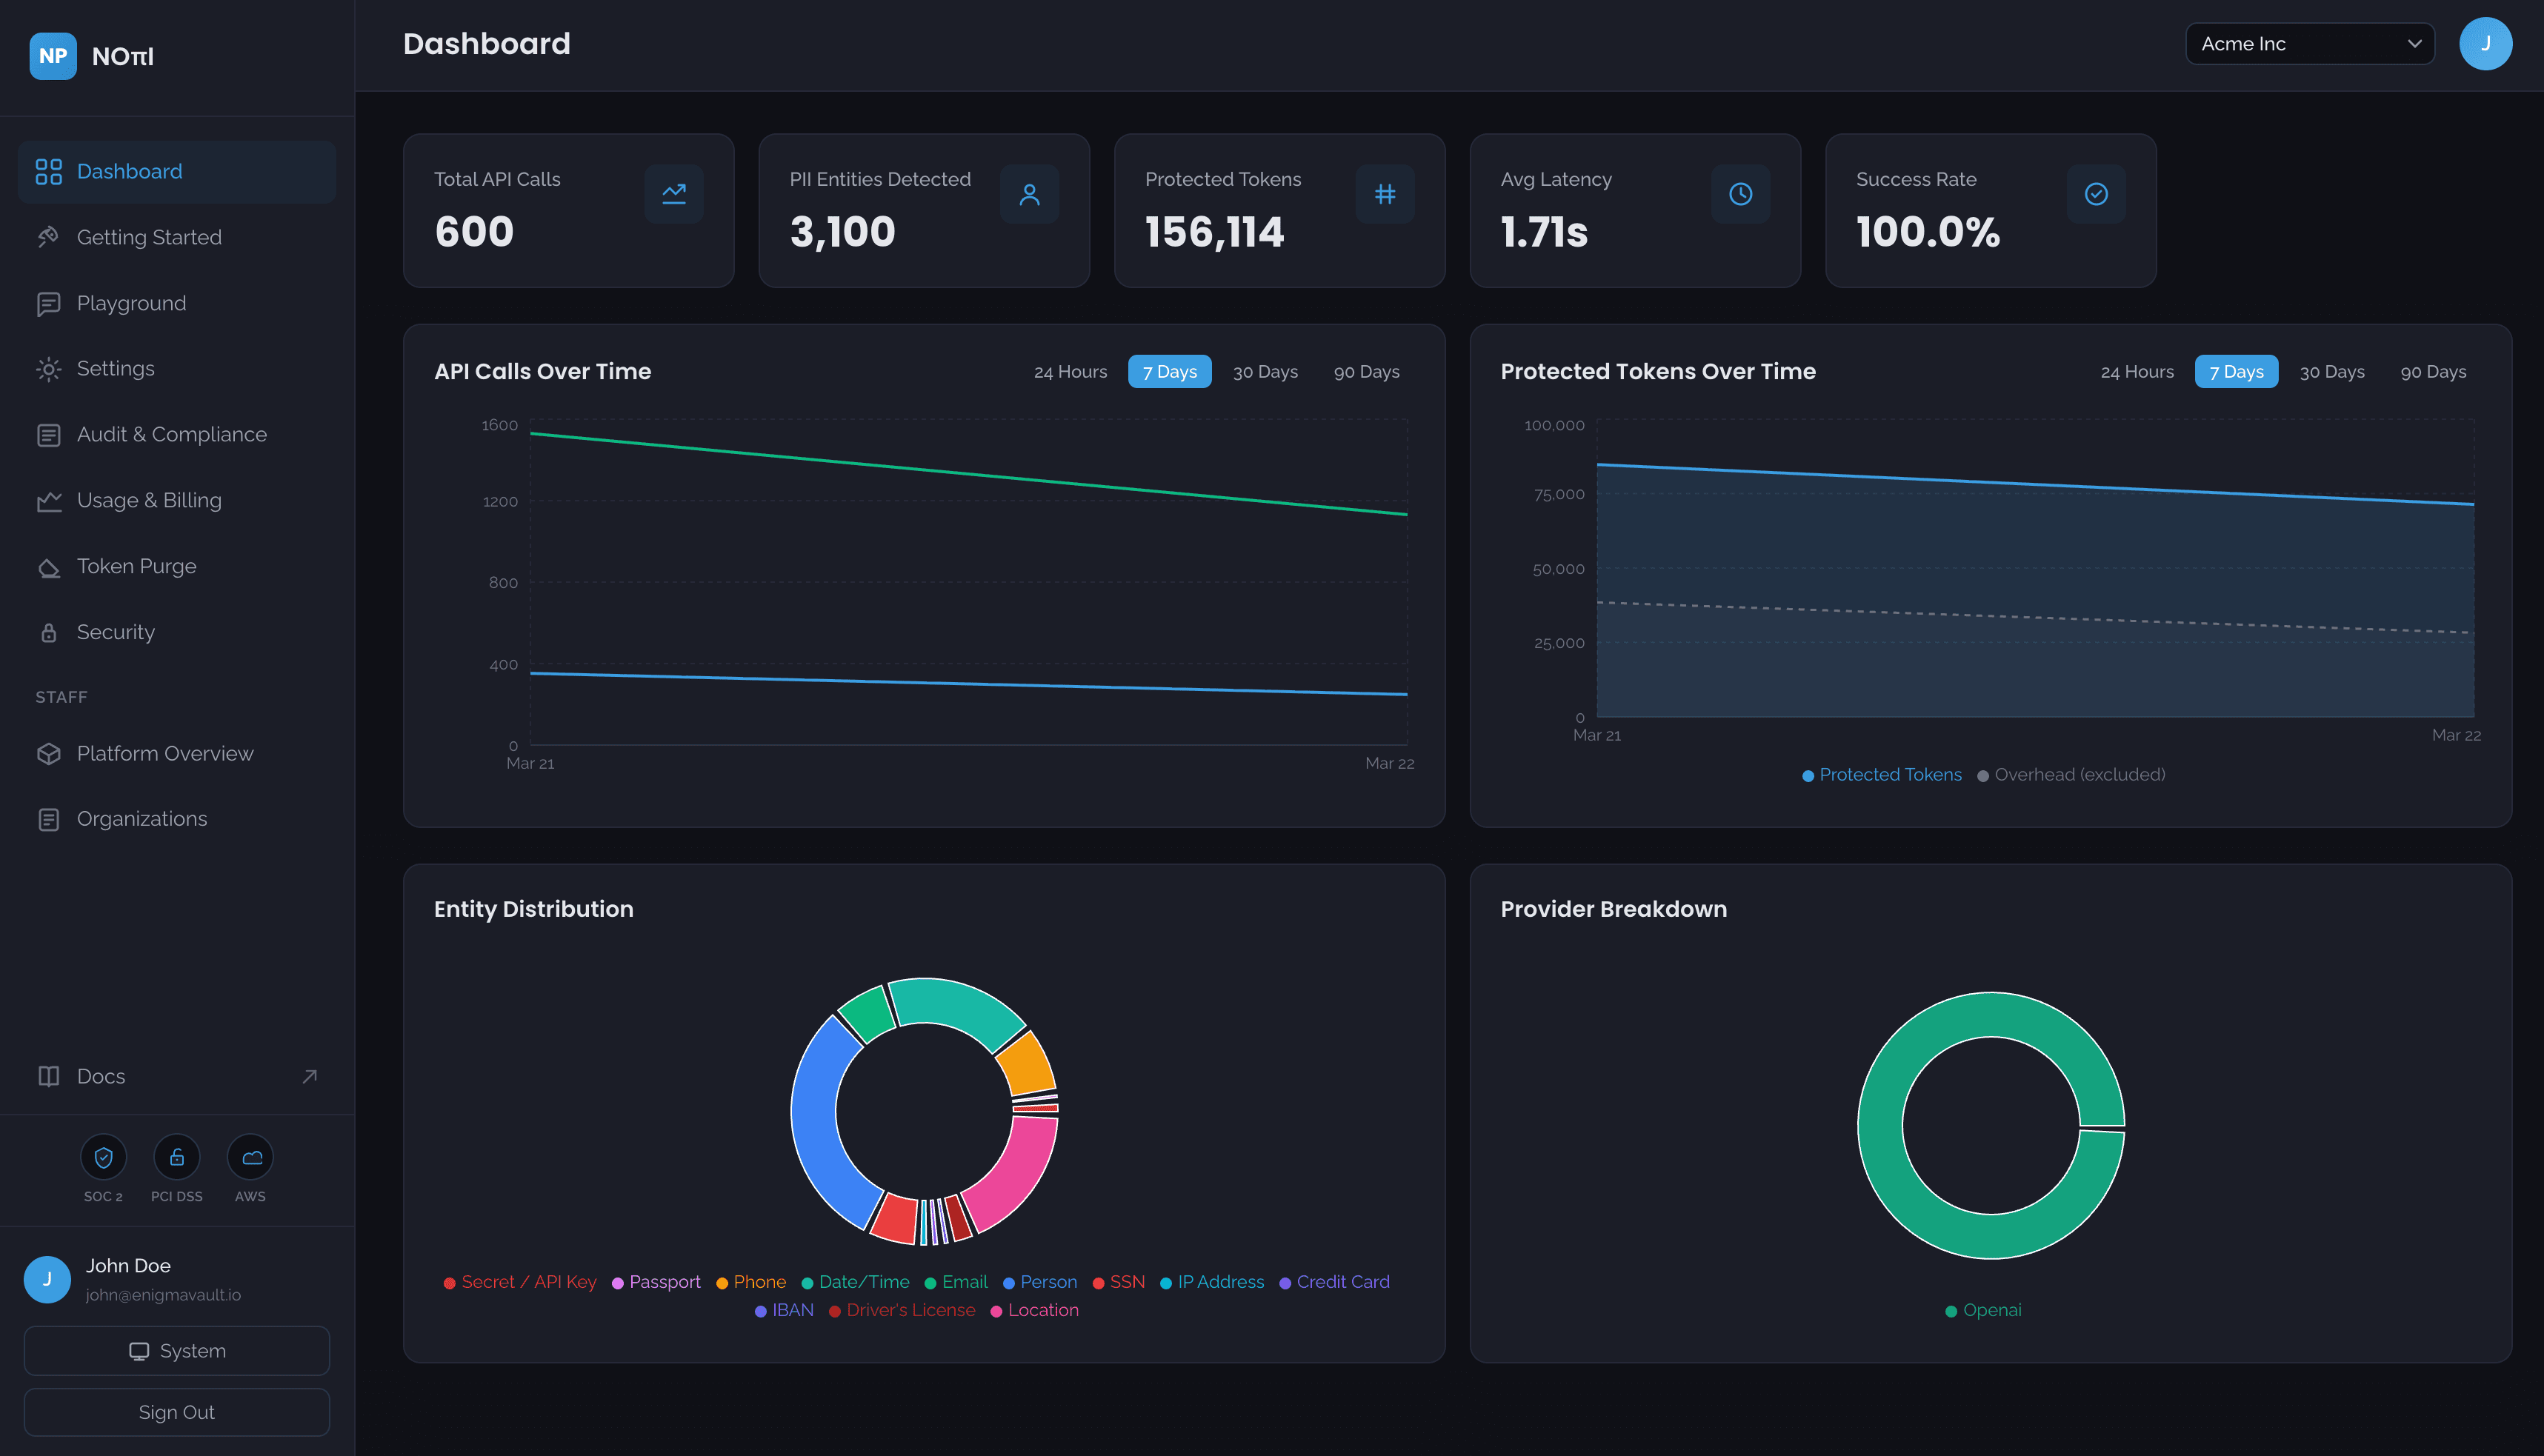The image size is (2544, 1456).
Task: Switch Protected Tokens chart to 24 Hours
Action: tap(2137, 371)
